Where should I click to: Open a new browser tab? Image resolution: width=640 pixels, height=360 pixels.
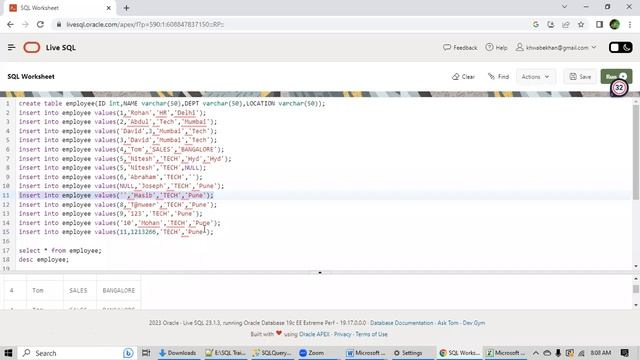[127, 8]
